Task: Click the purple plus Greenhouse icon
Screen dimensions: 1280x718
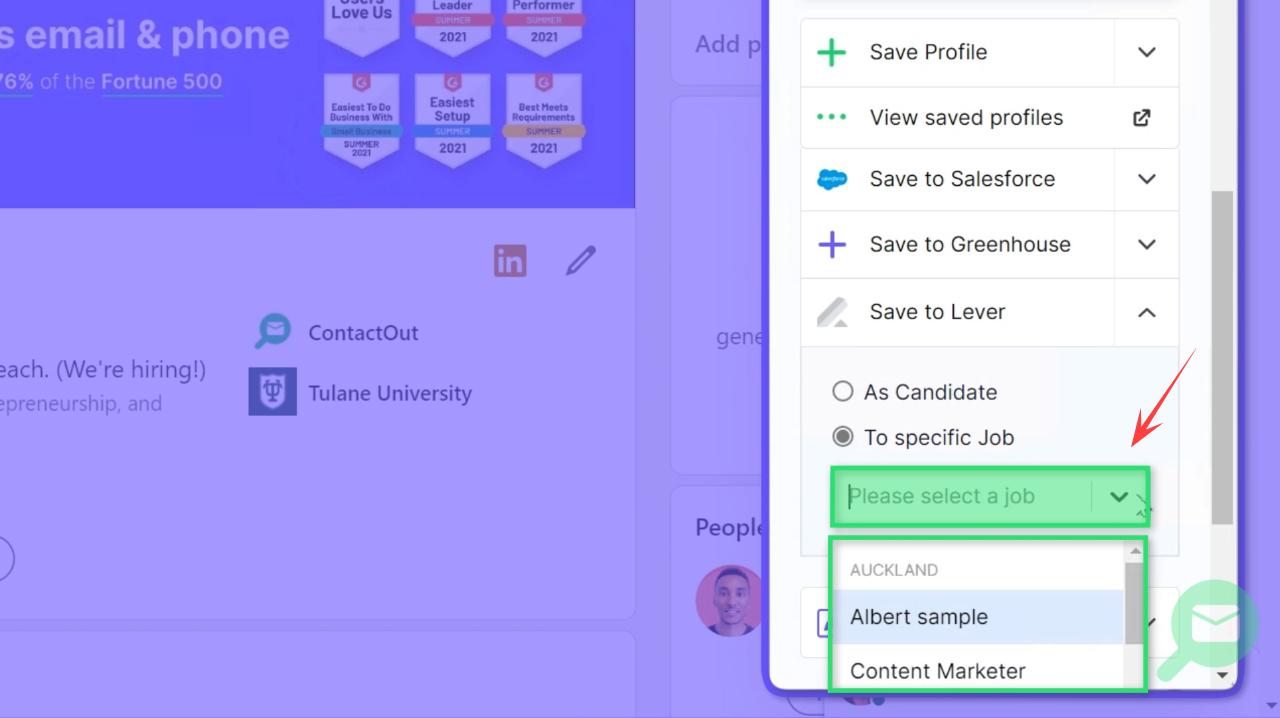Action: (x=832, y=244)
